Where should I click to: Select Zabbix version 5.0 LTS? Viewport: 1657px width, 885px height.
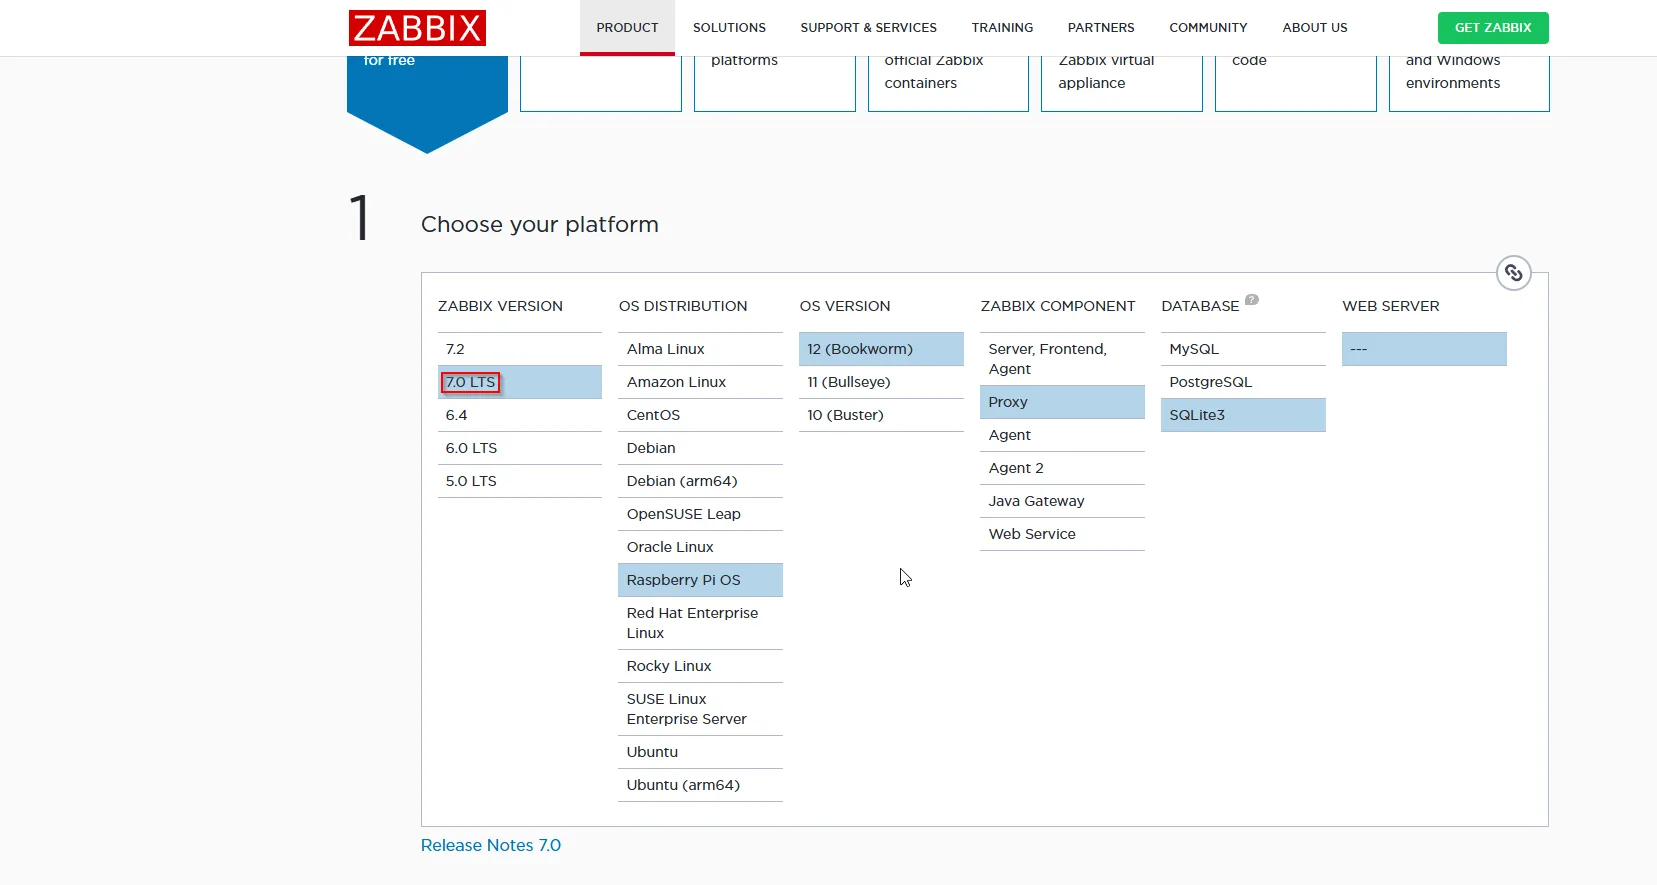[520, 481]
